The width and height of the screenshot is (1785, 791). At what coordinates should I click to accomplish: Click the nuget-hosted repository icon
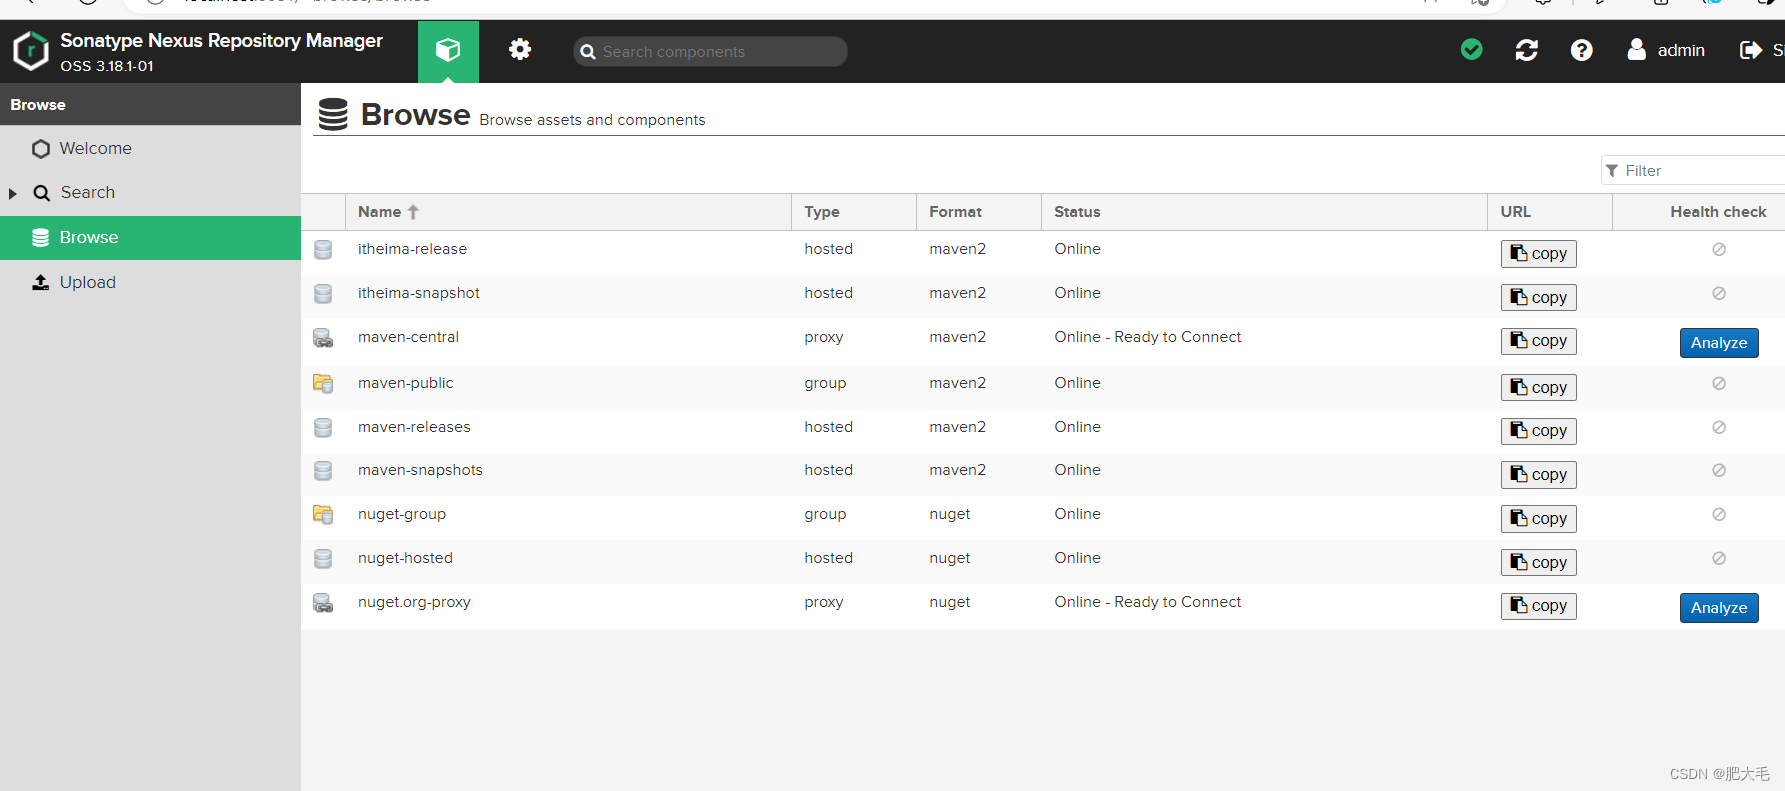pos(323,558)
